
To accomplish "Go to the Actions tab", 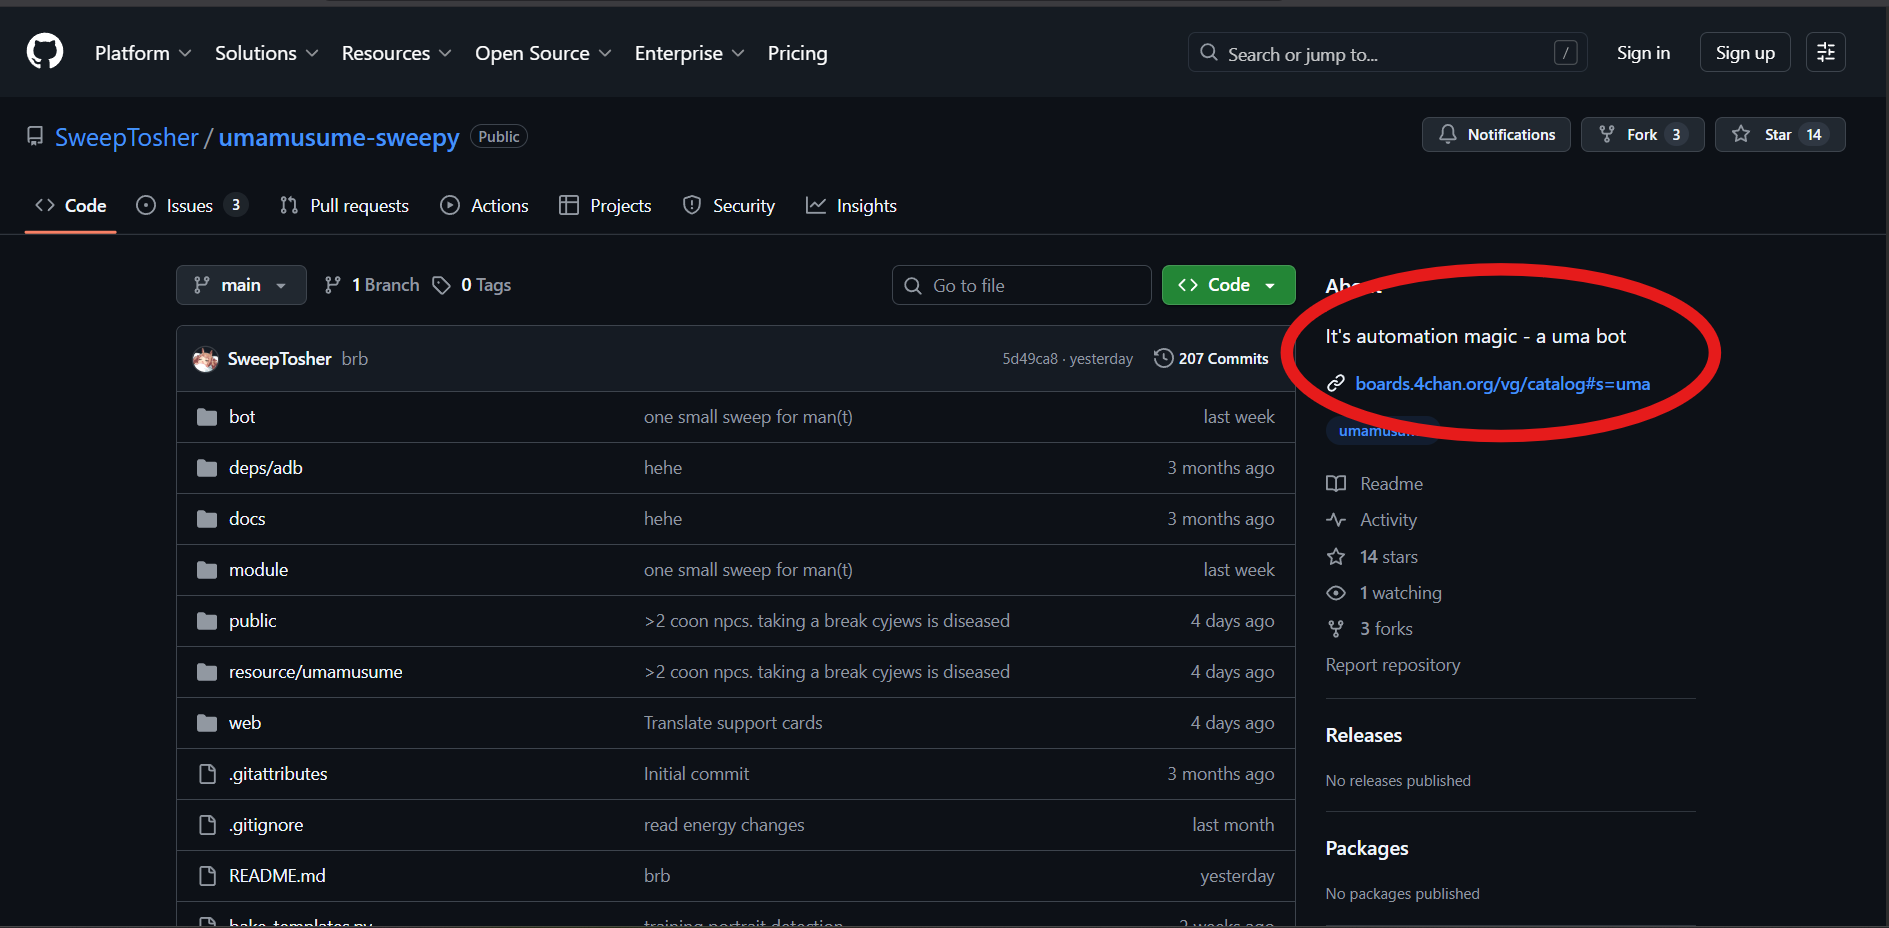I will 485,206.
